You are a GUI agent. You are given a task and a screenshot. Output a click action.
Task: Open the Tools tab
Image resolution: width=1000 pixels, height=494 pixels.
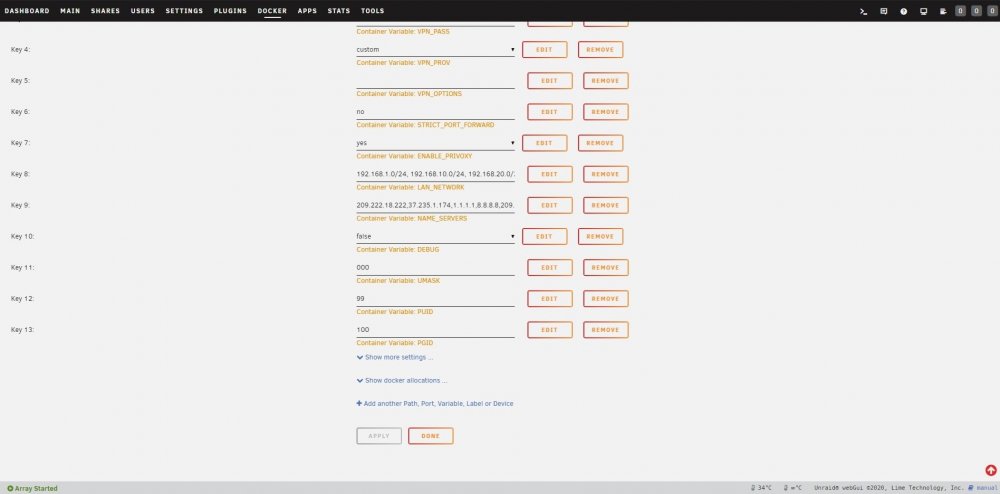click(x=372, y=11)
